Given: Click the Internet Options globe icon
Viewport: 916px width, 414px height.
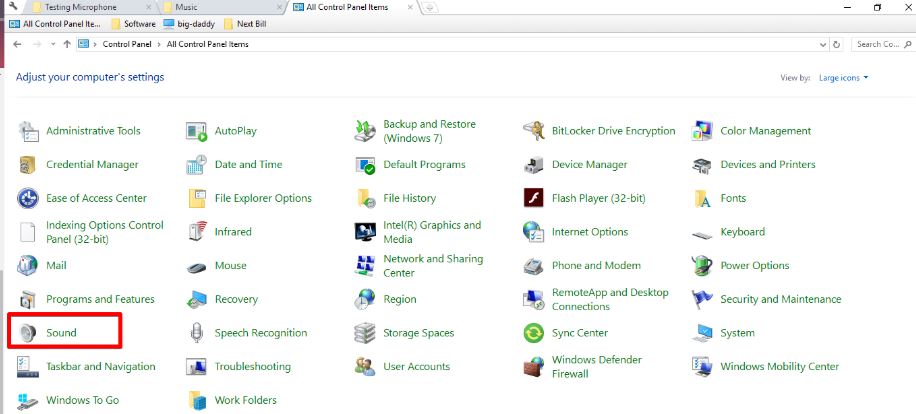Looking at the screenshot, I should coord(534,232).
